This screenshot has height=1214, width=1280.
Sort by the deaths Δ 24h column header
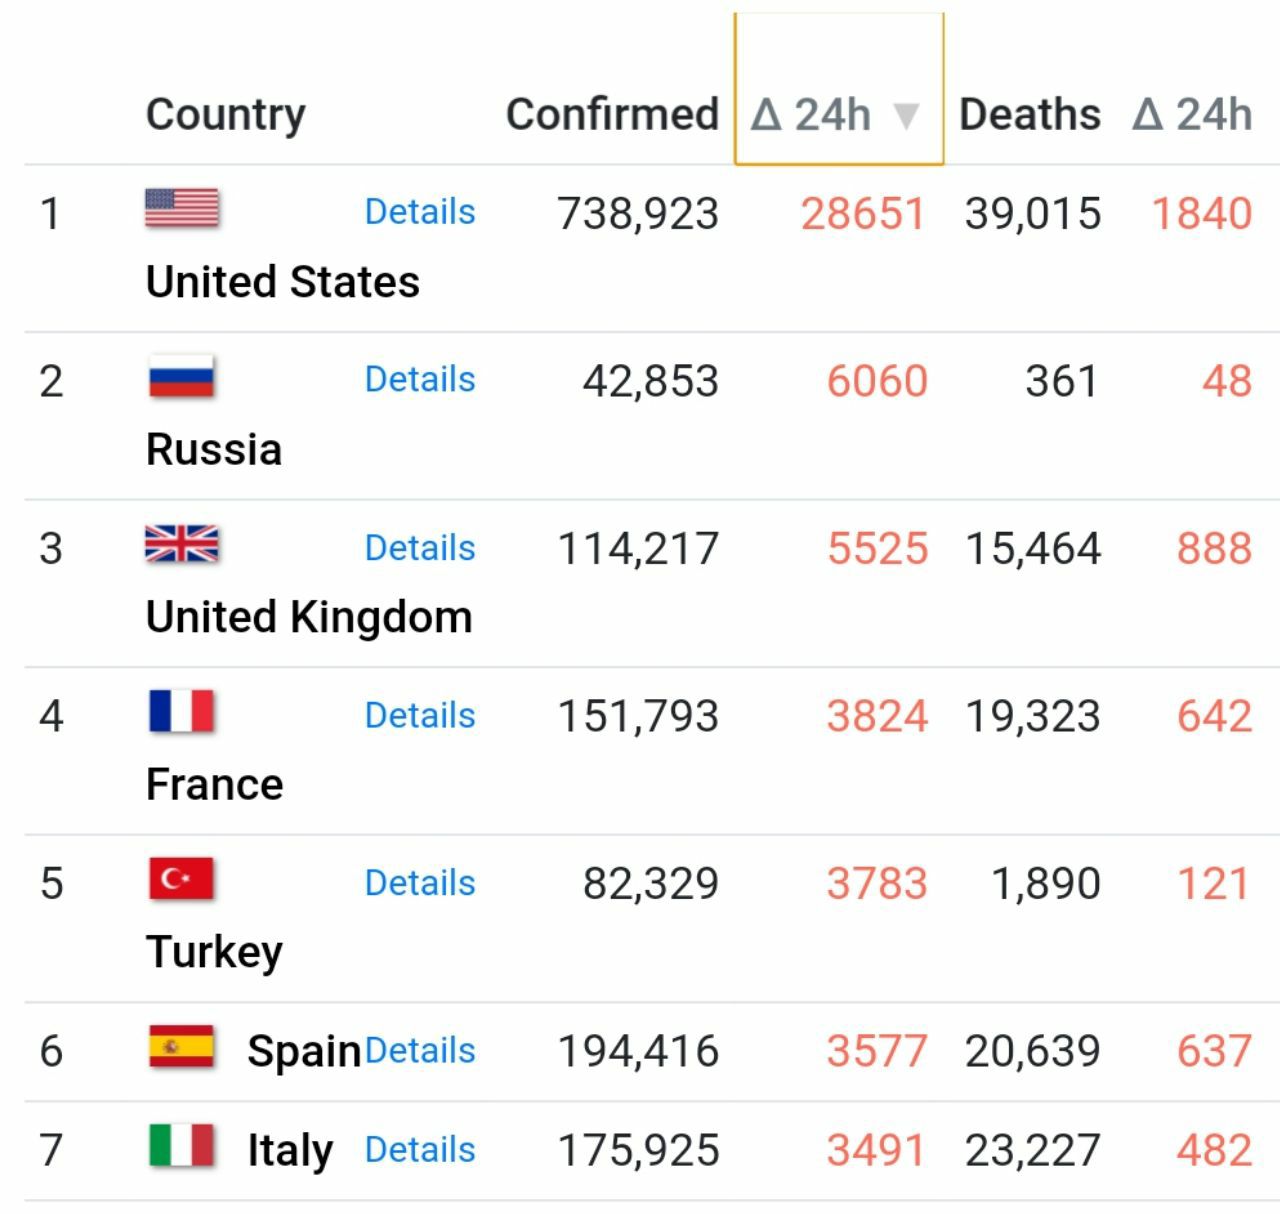1192,114
